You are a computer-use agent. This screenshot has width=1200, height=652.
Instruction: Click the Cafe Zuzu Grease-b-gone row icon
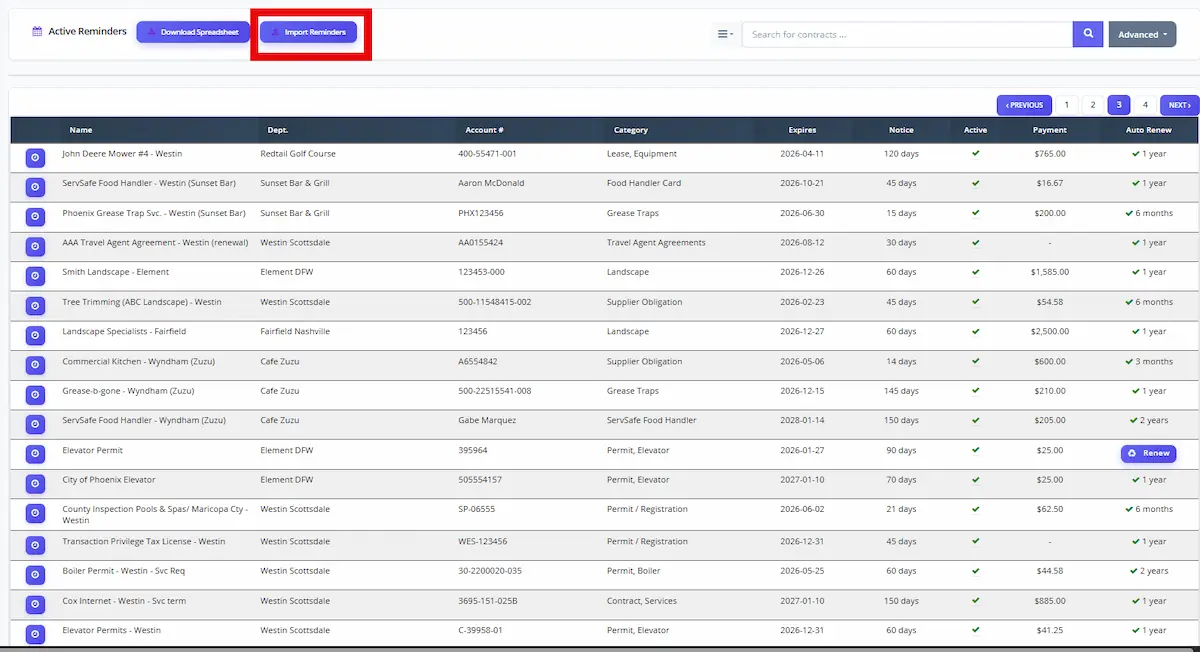[35, 395]
